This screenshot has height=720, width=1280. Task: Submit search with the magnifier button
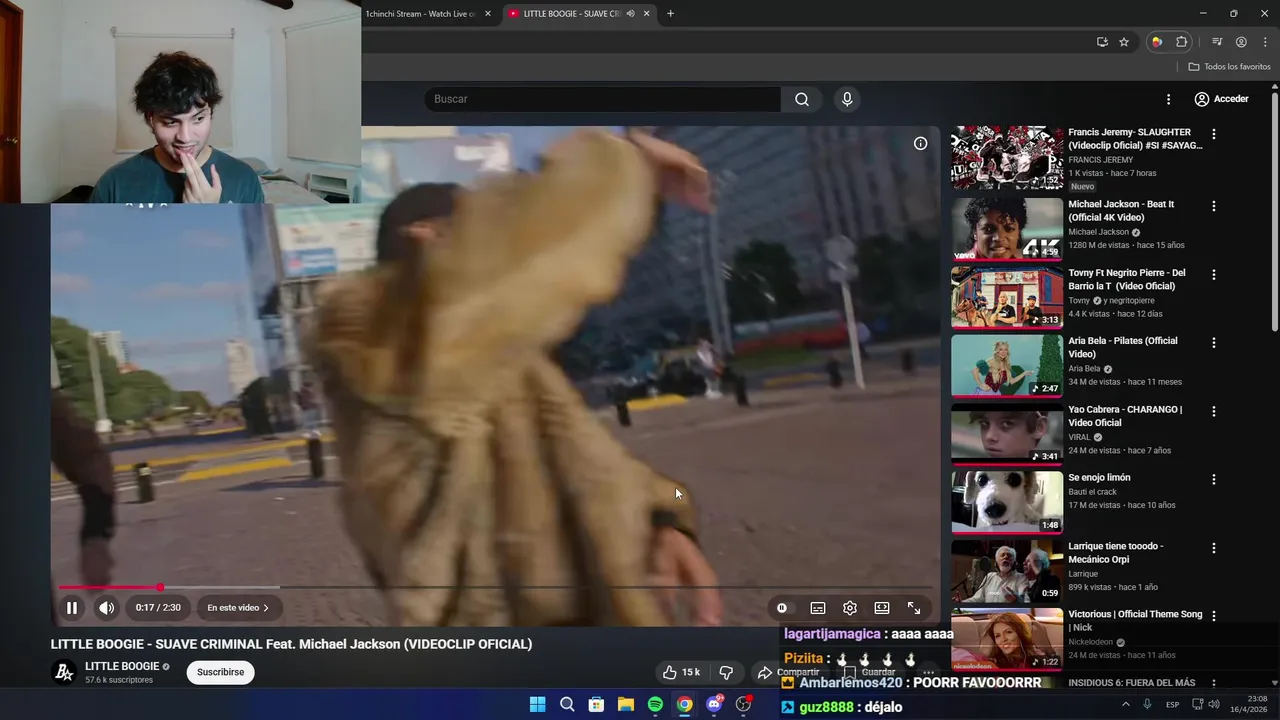802,99
